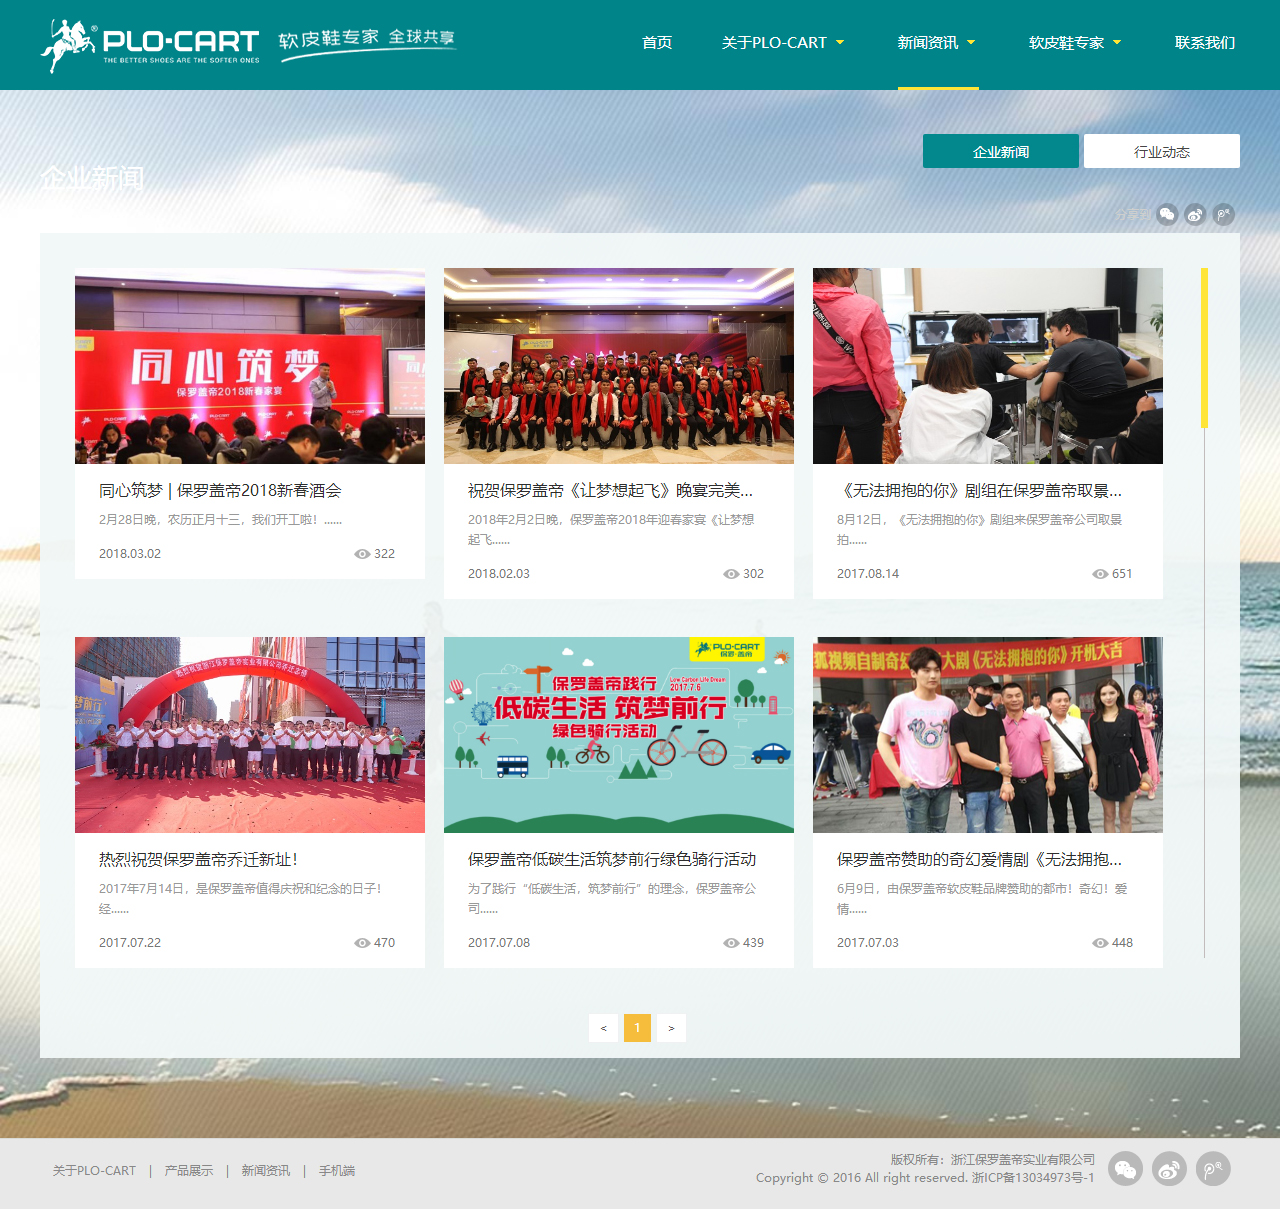Expand the 关于PLO-CART dropdown arrow
1280x1209 pixels.
click(x=840, y=42)
